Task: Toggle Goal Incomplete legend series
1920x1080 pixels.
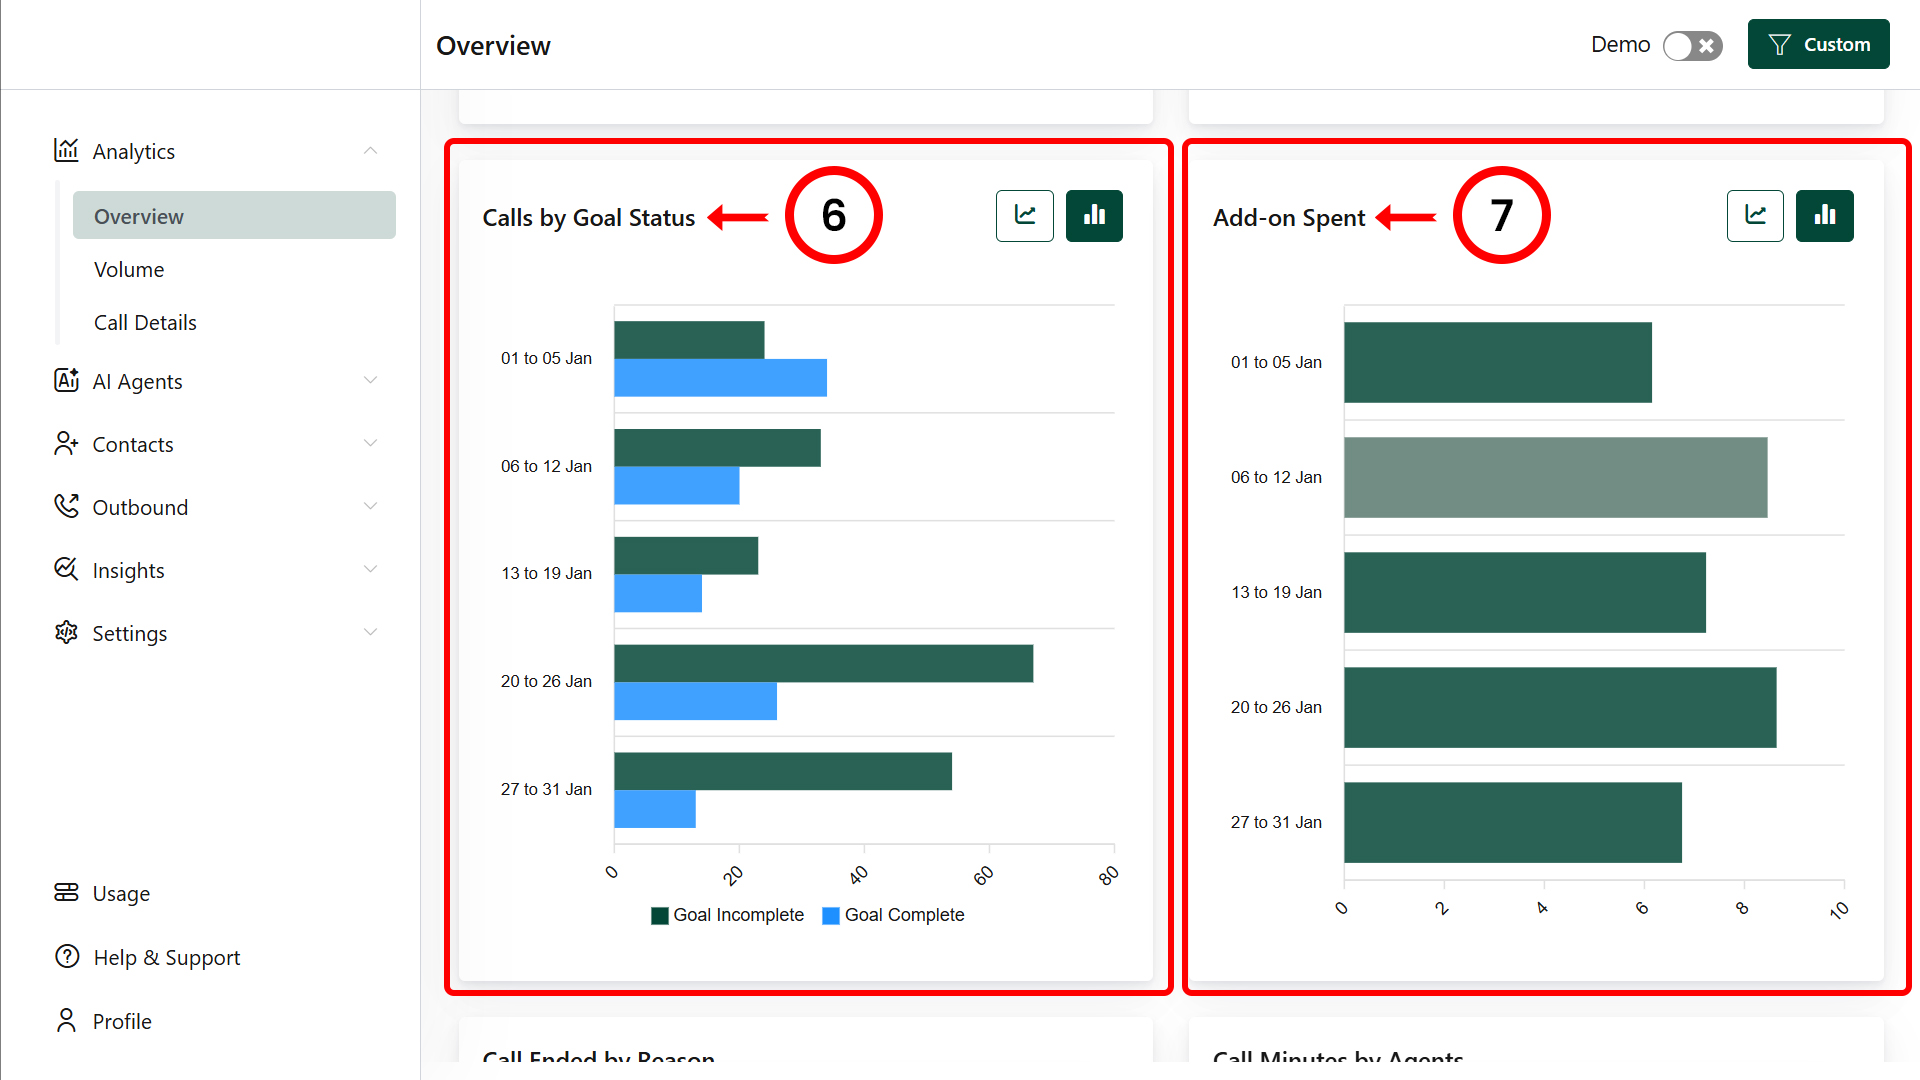Action: point(727,915)
